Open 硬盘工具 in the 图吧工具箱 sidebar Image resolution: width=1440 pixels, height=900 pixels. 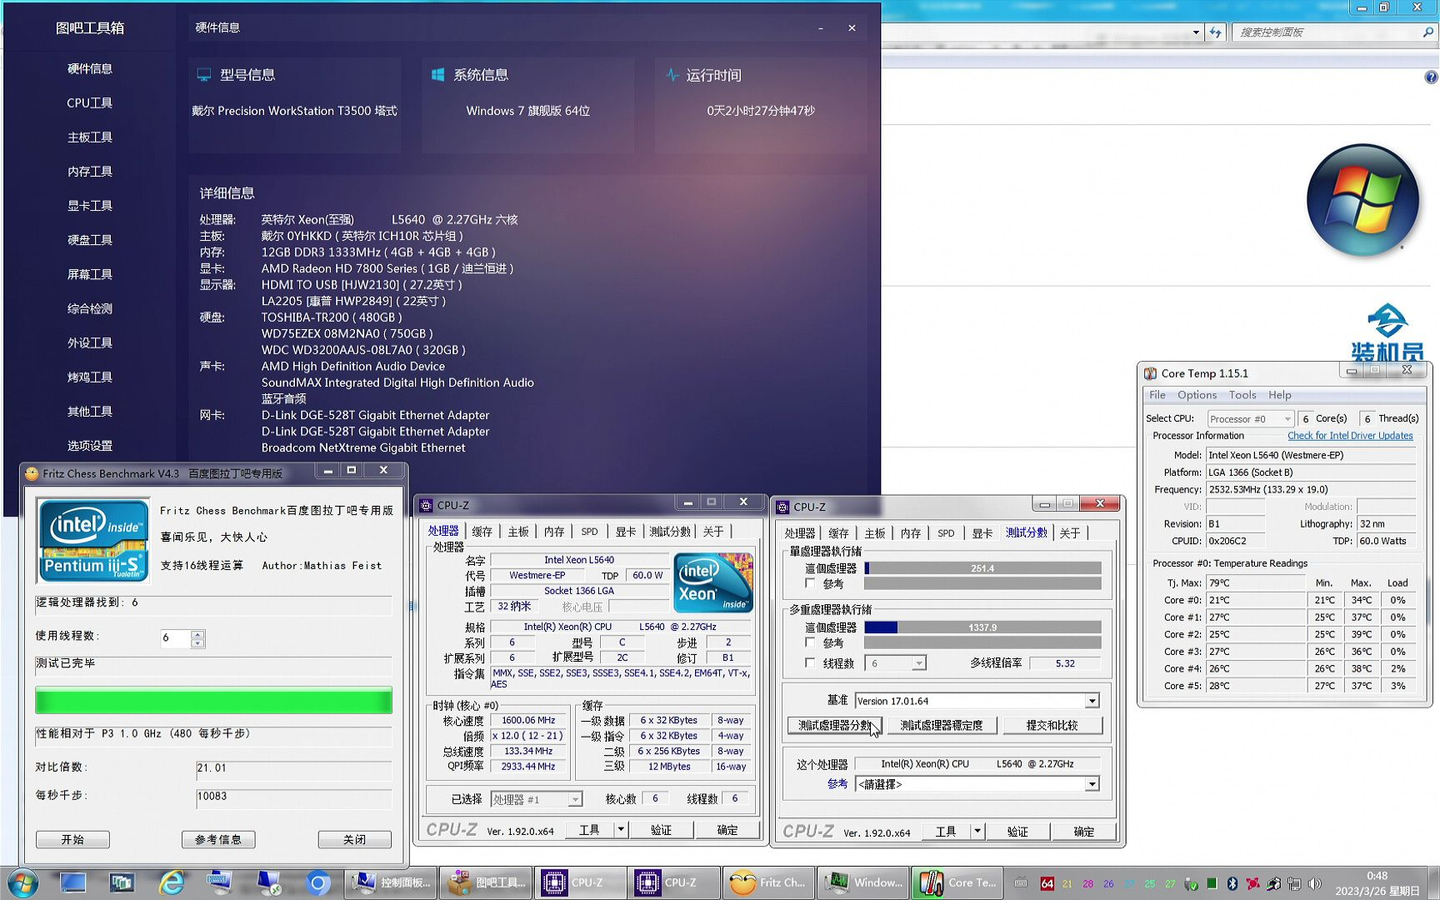pyautogui.click(x=88, y=239)
